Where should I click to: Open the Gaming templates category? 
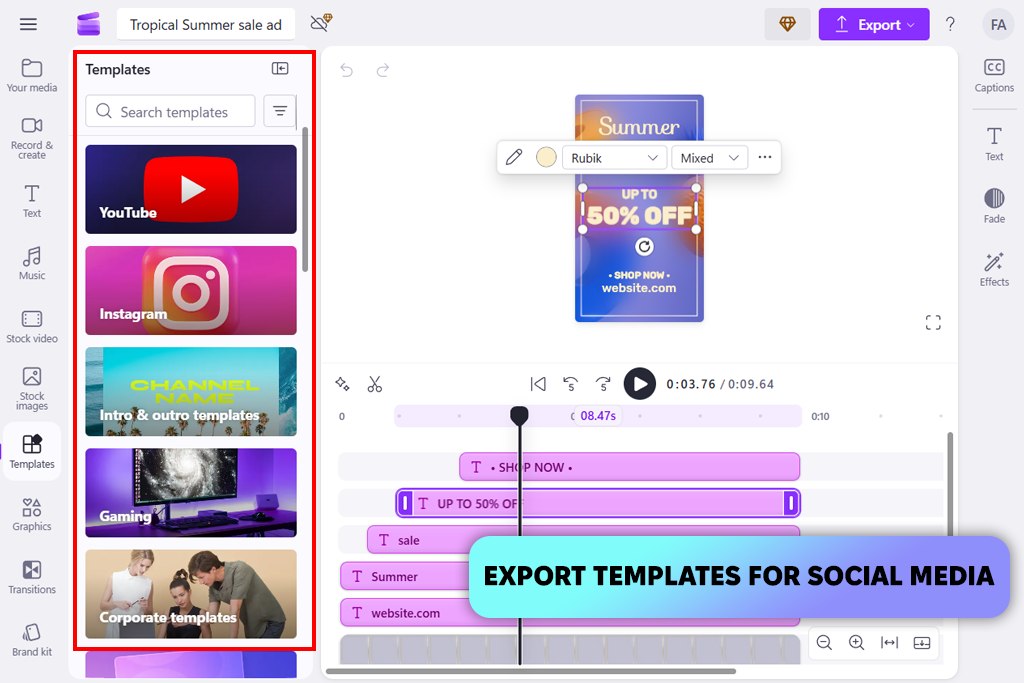(191, 493)
